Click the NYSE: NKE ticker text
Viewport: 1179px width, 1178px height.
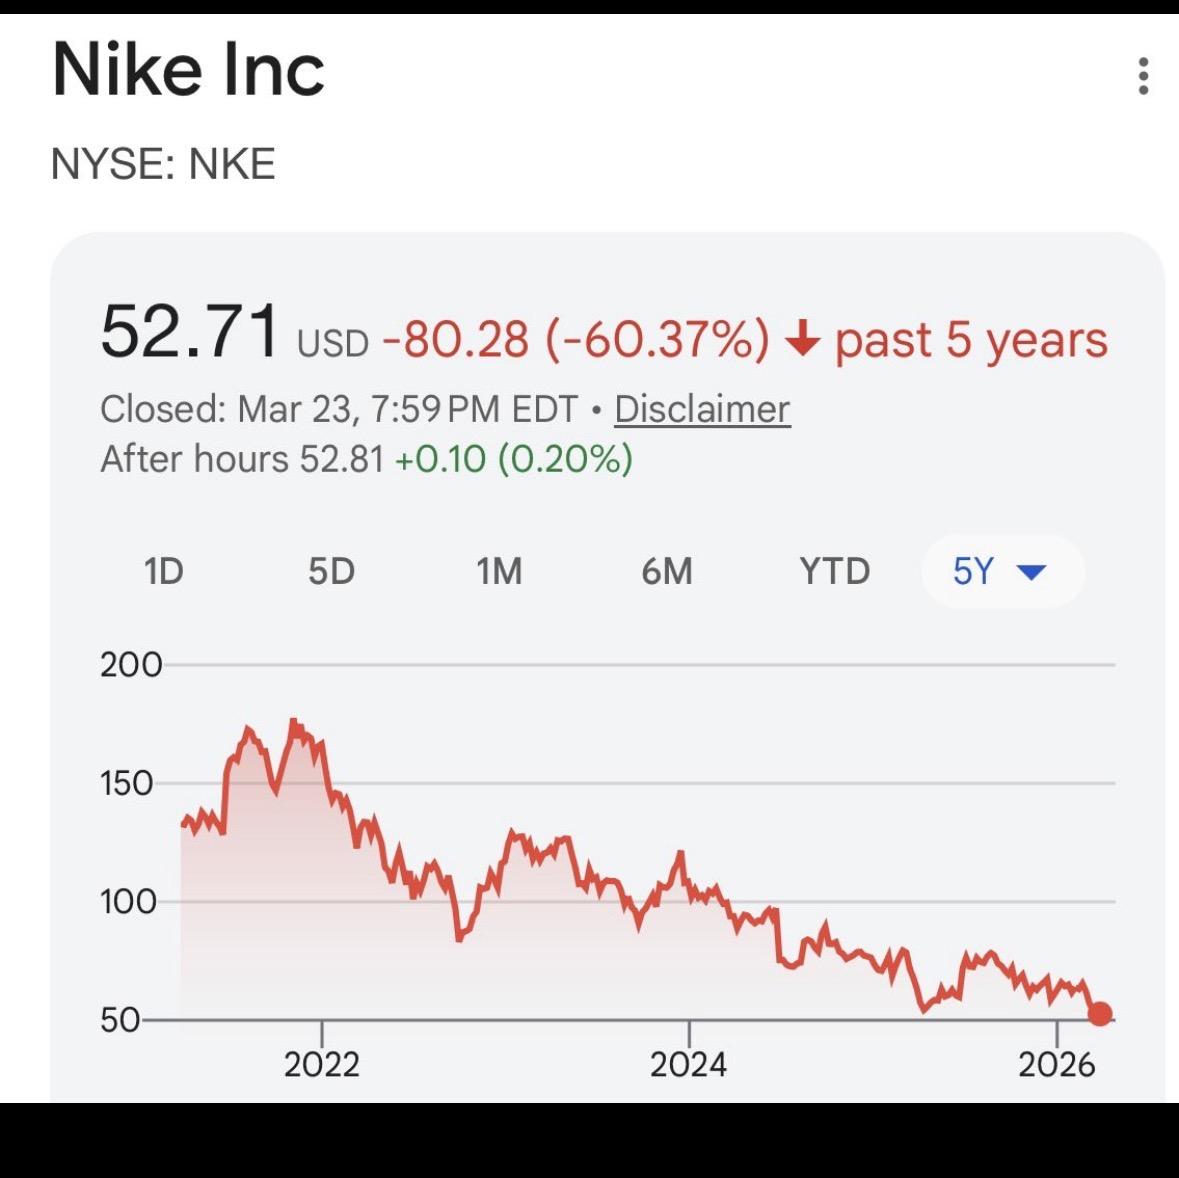click(x=163, y=164)
